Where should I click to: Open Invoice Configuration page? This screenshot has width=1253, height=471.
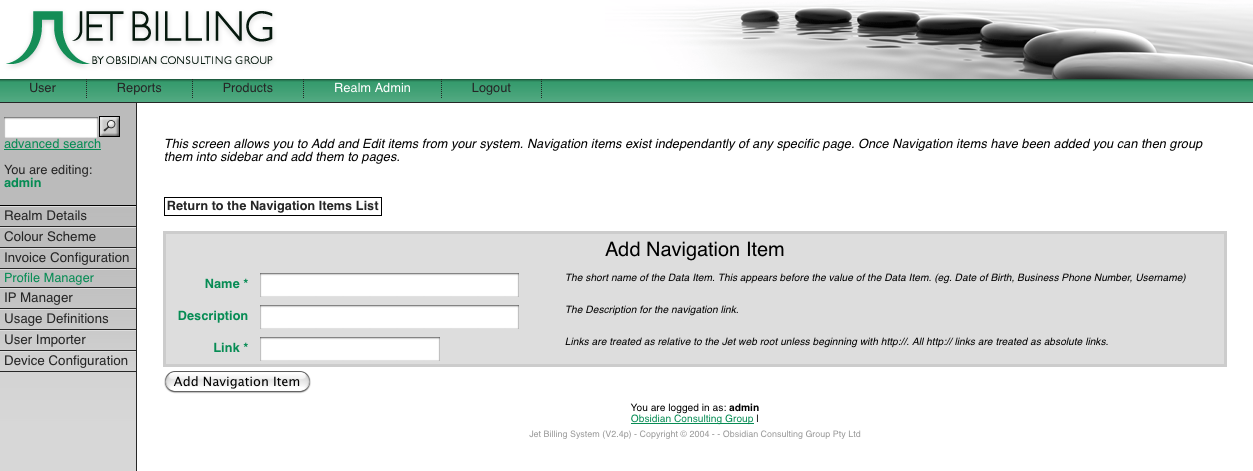(67, 258)
